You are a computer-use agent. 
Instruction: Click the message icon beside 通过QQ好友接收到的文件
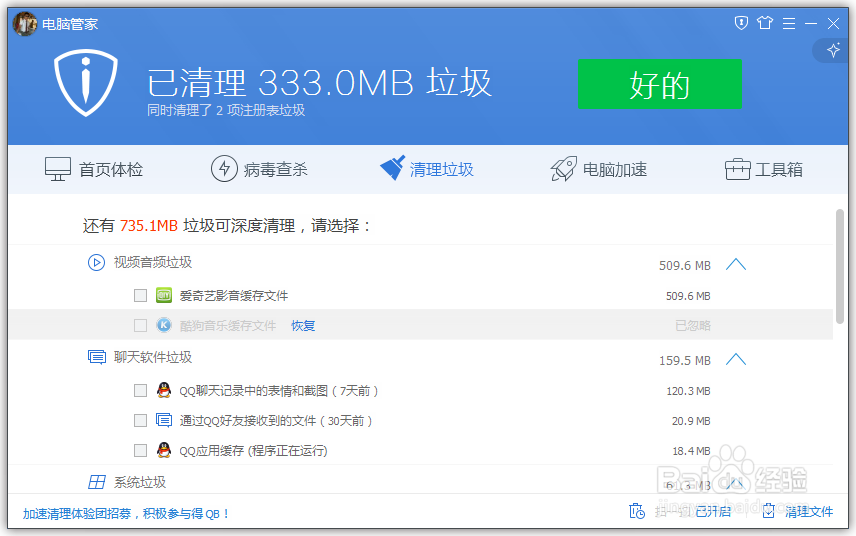(164, 420)
